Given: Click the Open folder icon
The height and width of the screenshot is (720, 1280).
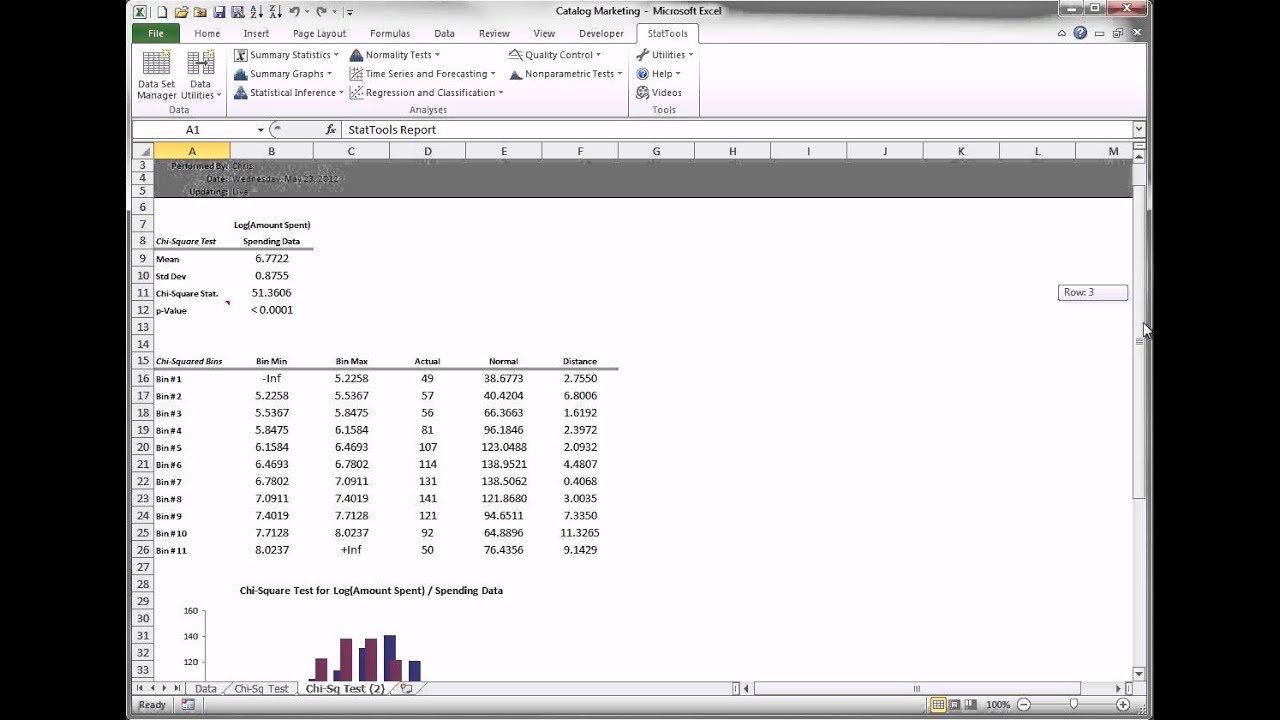Looking at the screenshot, I should point(181,12).
